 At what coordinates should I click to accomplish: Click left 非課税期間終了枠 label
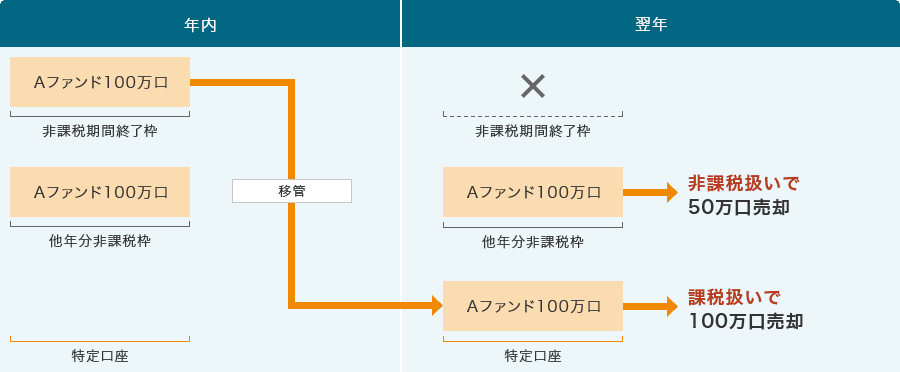(100, 131)
